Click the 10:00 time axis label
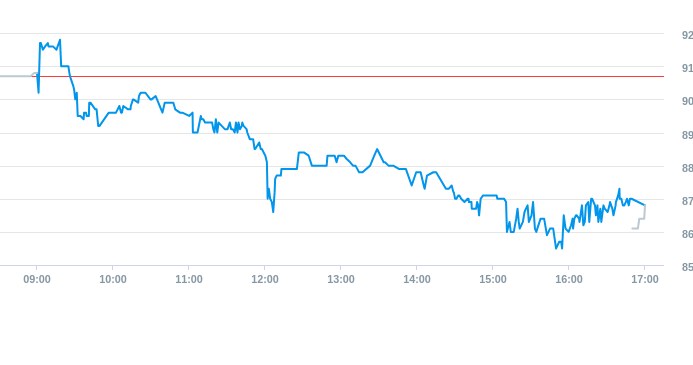The image size is (693, 365). (x=113, y=279)
